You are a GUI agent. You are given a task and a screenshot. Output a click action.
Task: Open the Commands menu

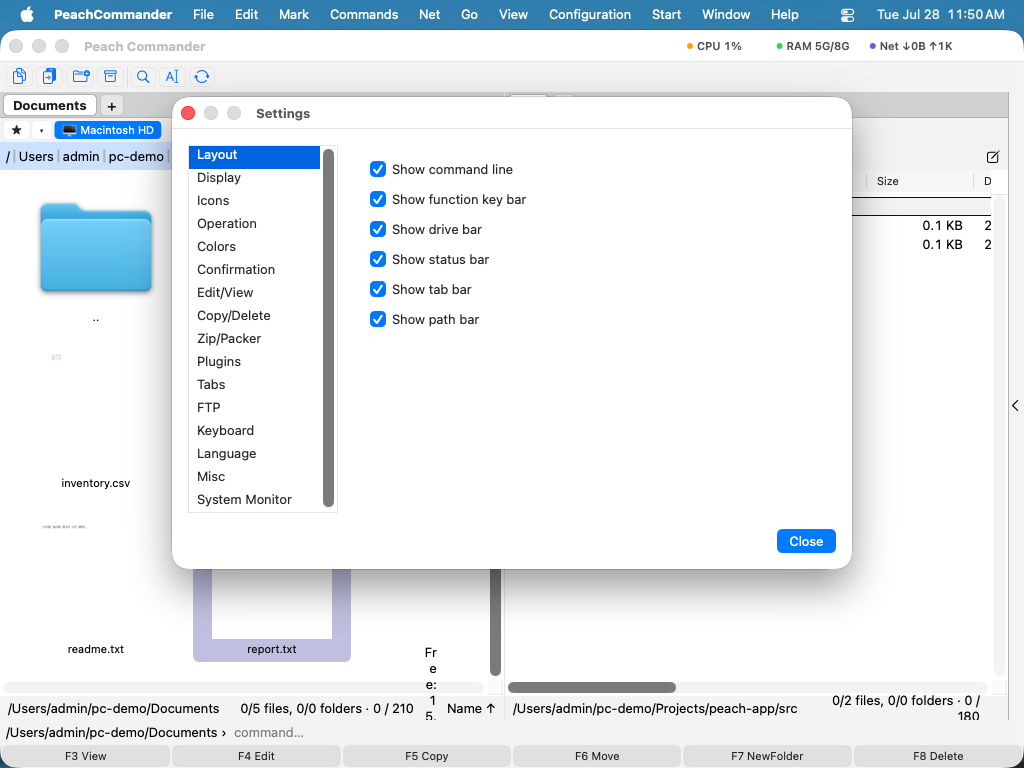(x=364, y=14)
